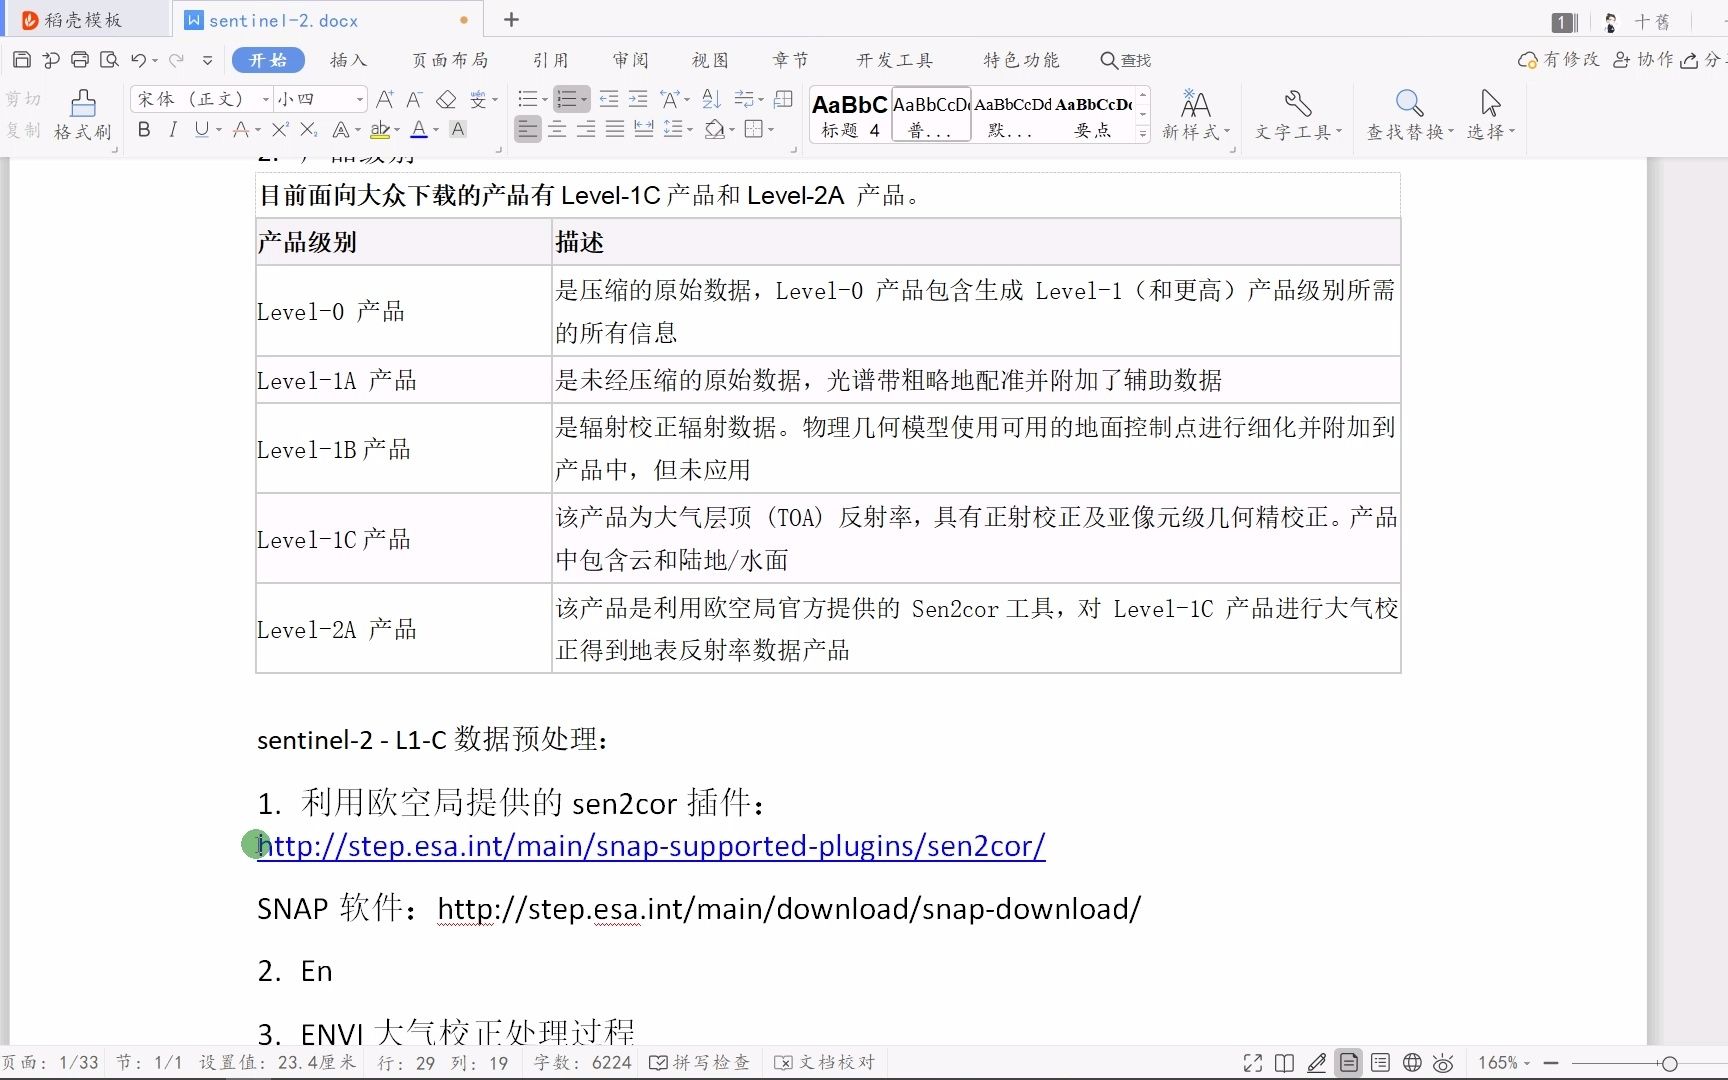Switch to web layout globe icon

(x=1412, y=1063)
